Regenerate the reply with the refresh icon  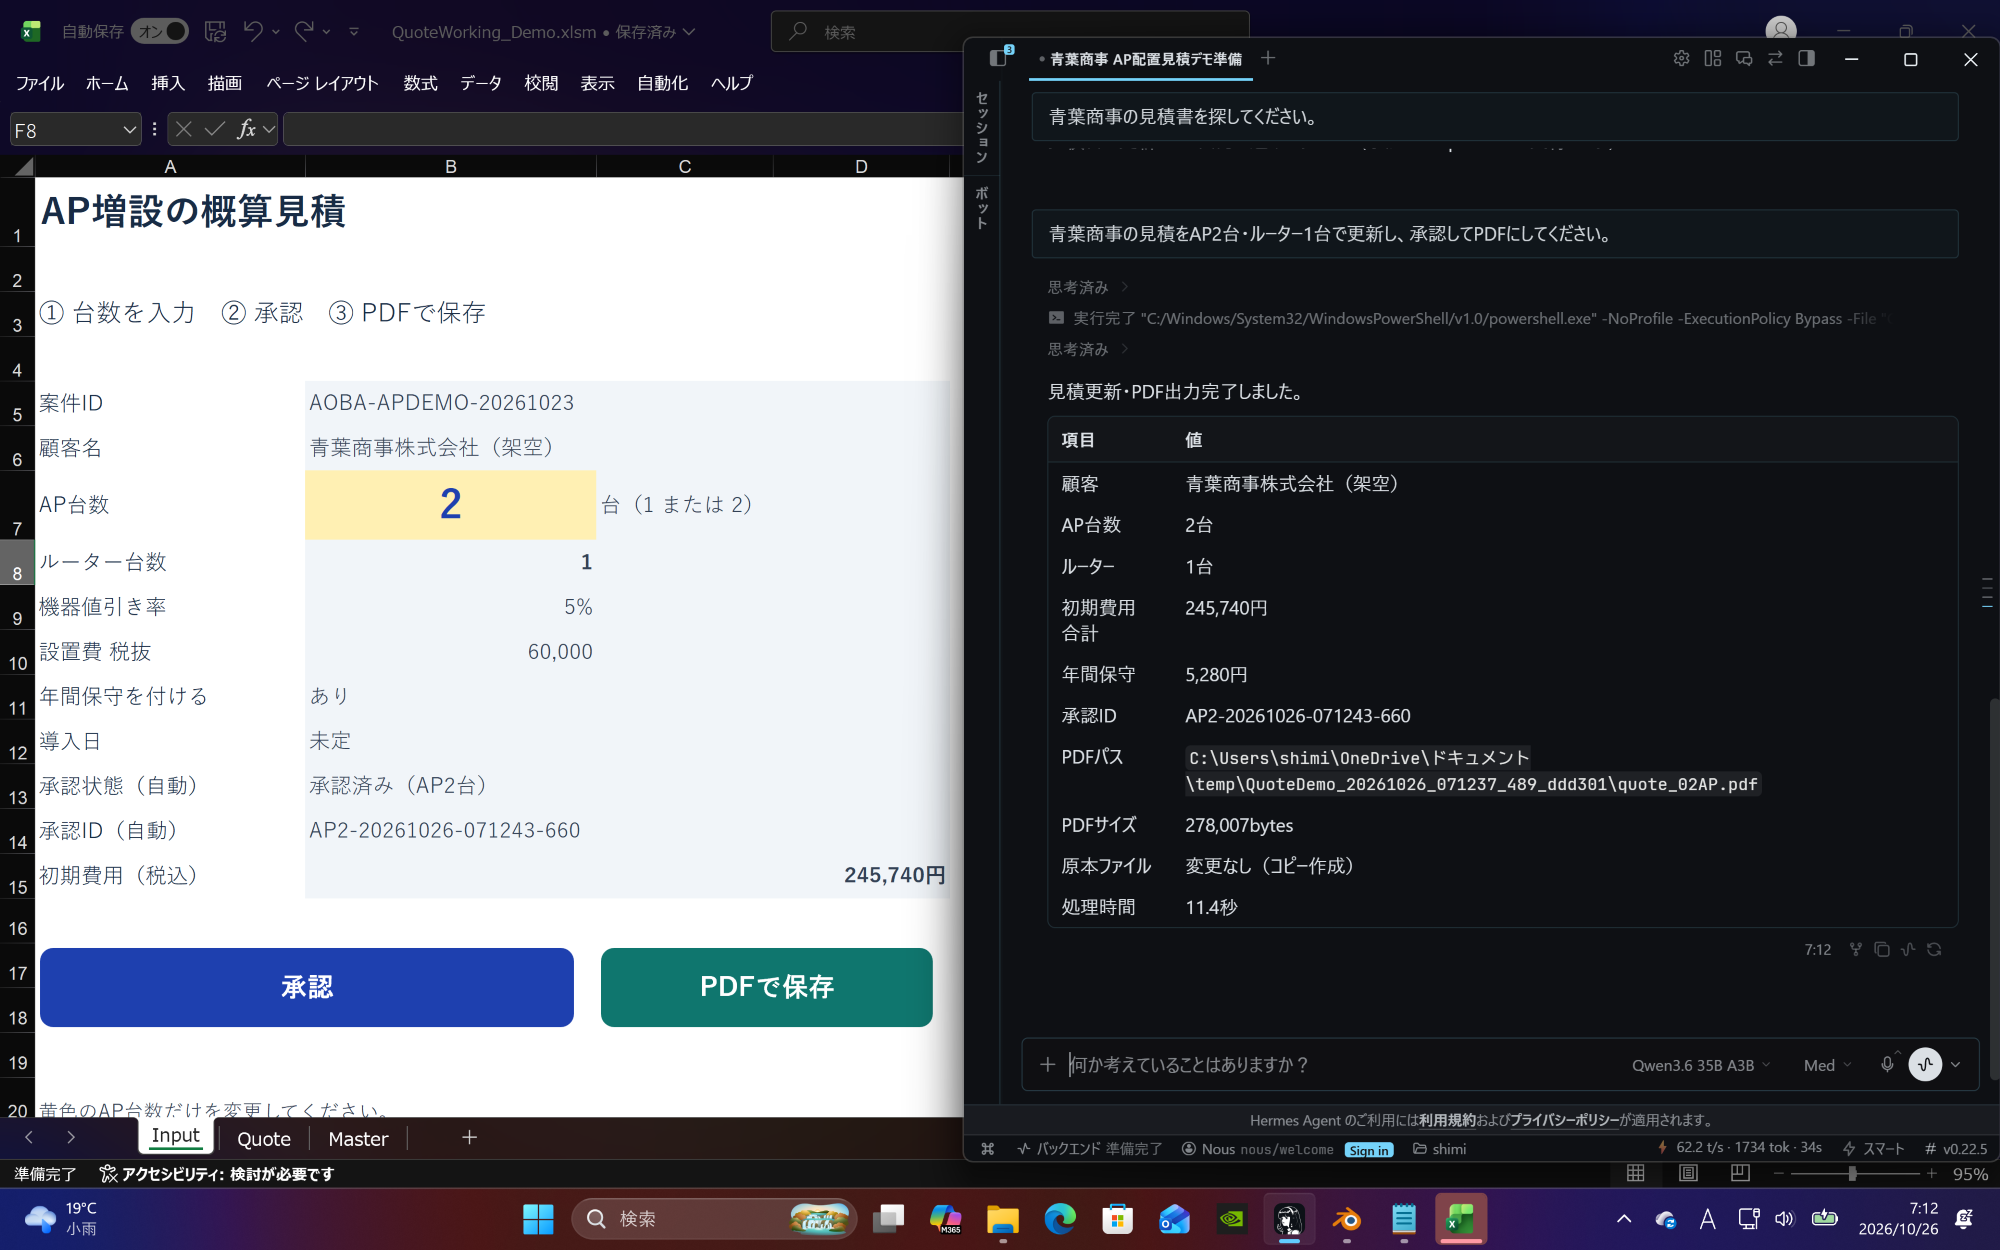click(x=1934, y=950)
